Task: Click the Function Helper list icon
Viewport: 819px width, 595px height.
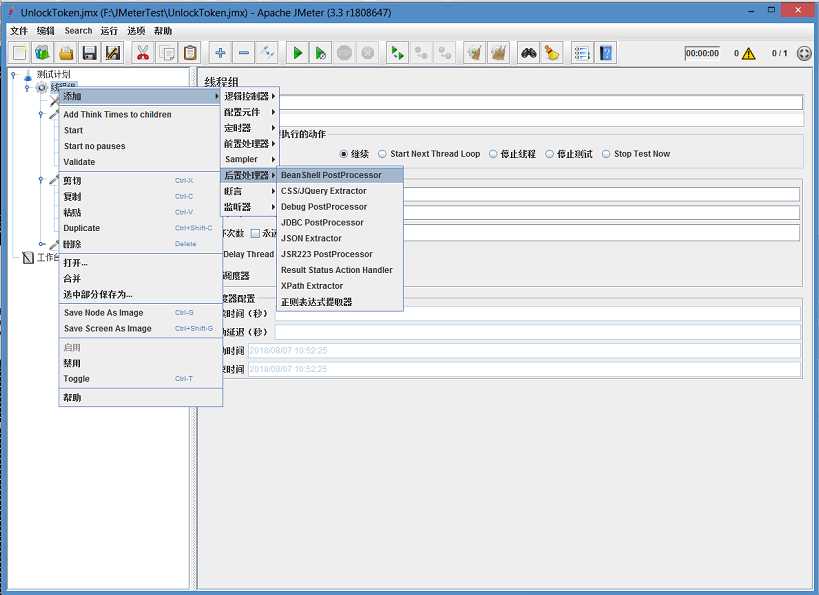Action: 582,53
